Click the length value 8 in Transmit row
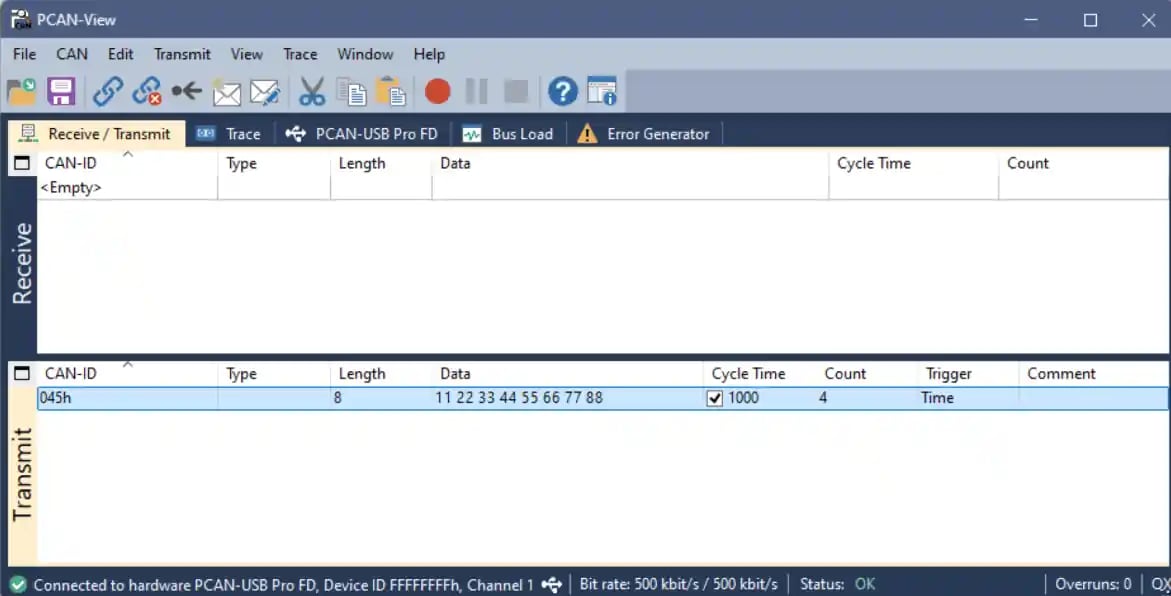The image size is (1171, 596). click(x=338, y=398)
